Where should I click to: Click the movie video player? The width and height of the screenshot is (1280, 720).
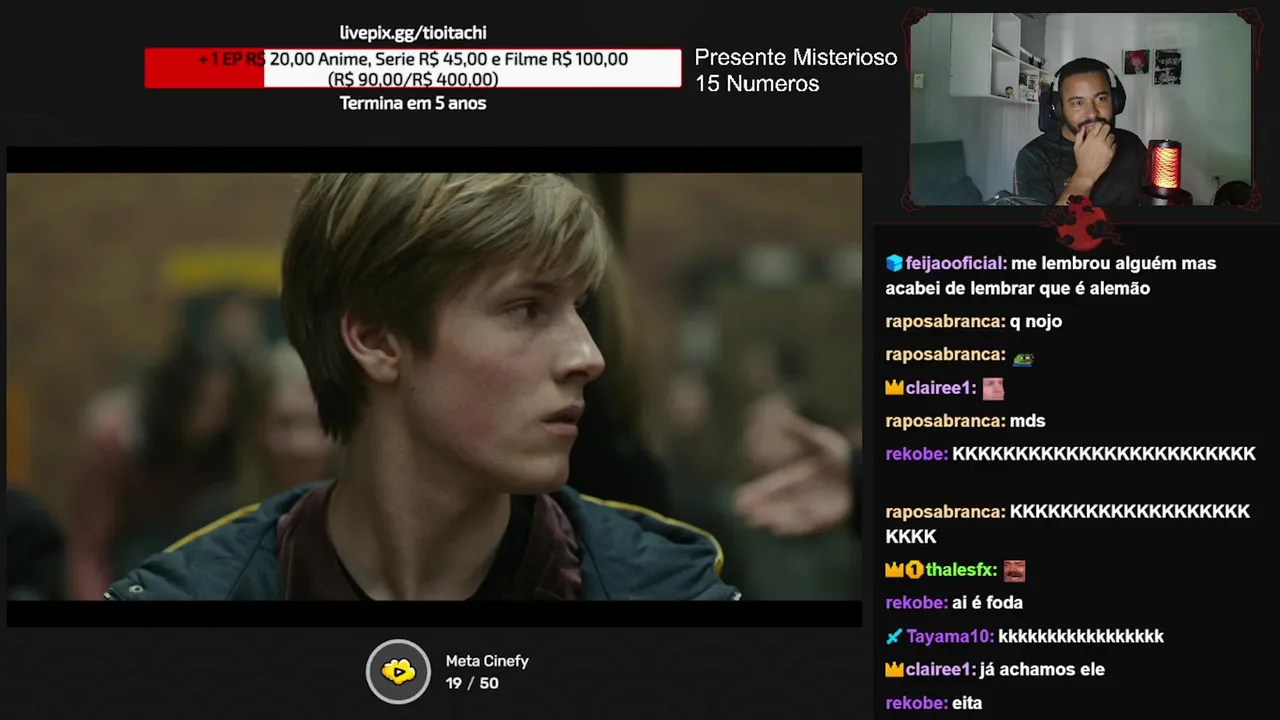[x=434, y=386]
